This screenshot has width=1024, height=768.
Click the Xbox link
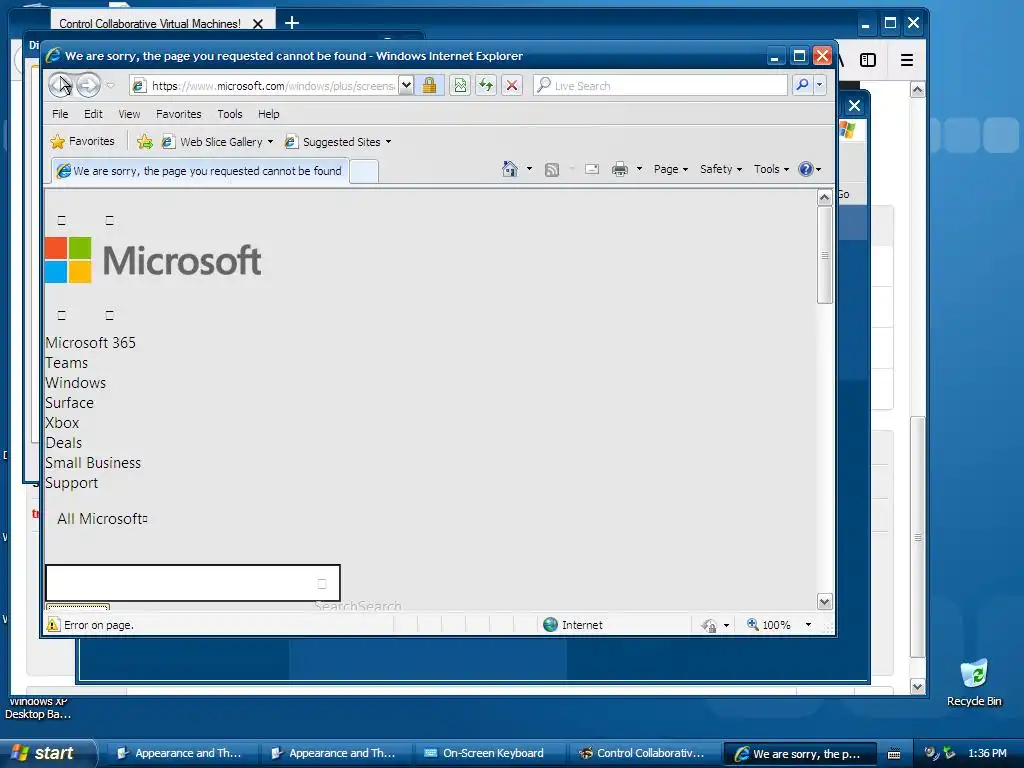pyautogui.click(x=62, y=423)
